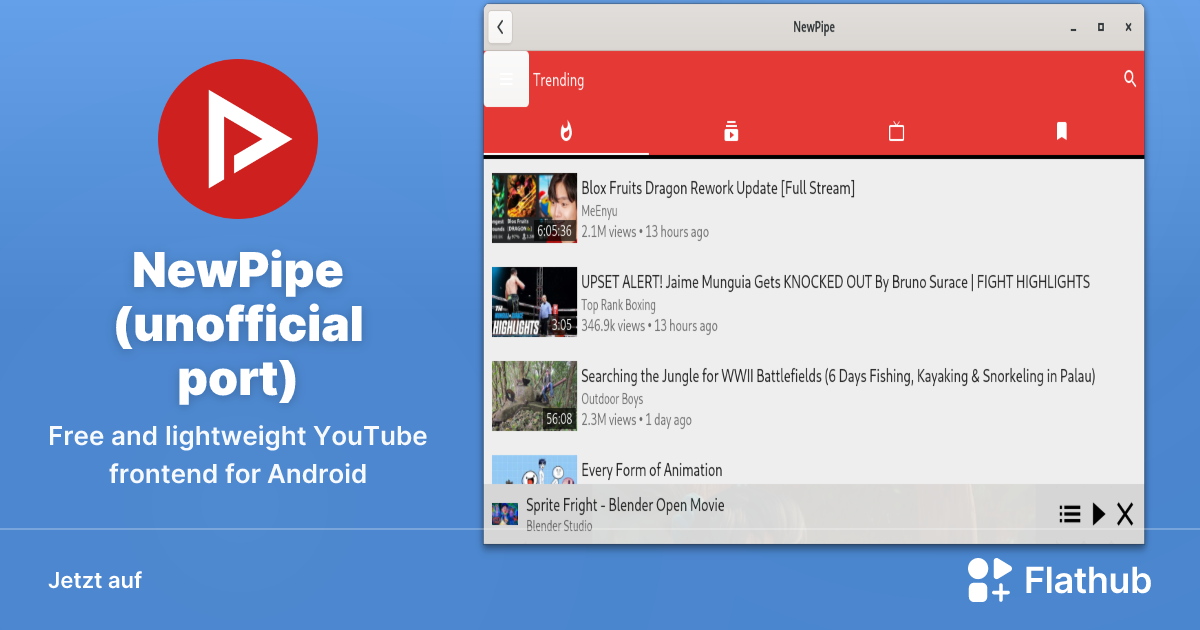Maximize the NewPipe window
Image resolution: width=1200 pixels, height=630 pixels.
(x=1101, y=27)
